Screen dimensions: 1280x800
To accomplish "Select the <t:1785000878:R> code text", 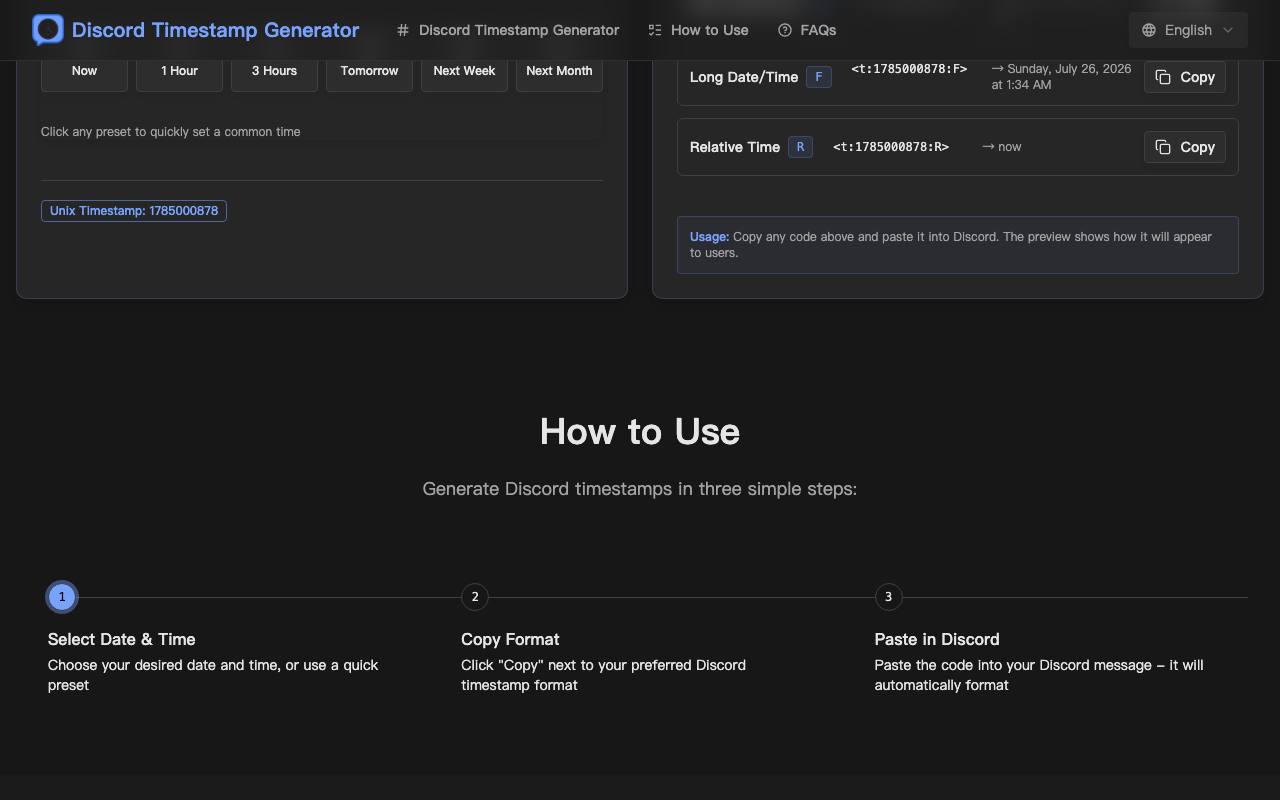I will click(x=891, y=147).
